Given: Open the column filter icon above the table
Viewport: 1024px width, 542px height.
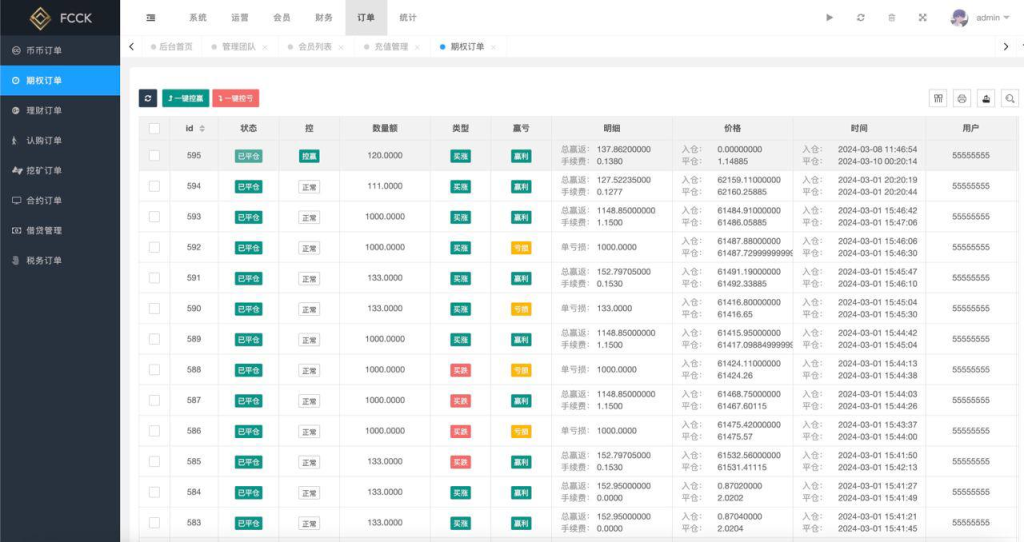Looking at the screenshot, I should (938, 99).
